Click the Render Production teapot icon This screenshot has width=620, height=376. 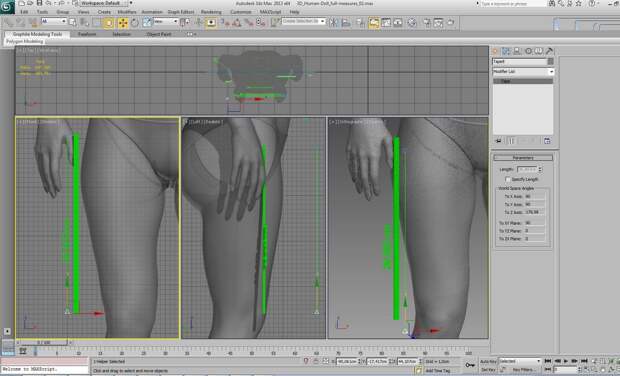(x=450, y=23)
